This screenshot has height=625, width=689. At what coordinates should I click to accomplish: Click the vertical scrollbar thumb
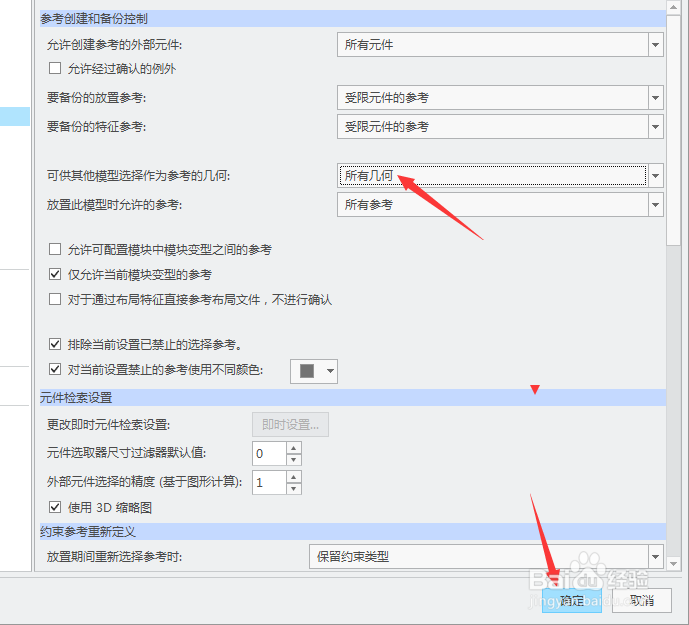coord(673,130)
